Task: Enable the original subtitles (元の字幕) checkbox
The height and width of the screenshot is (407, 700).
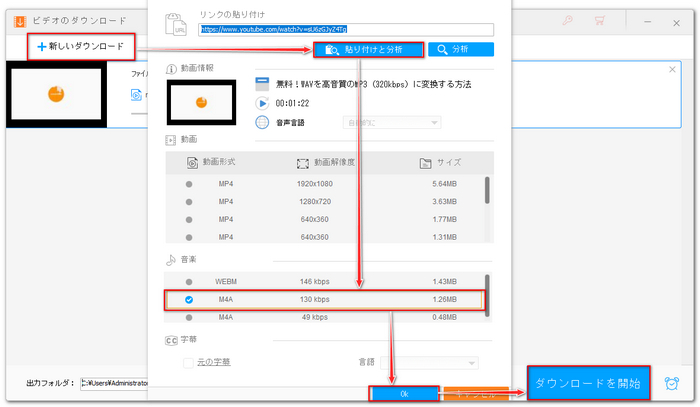Action: tap(188, 362)
